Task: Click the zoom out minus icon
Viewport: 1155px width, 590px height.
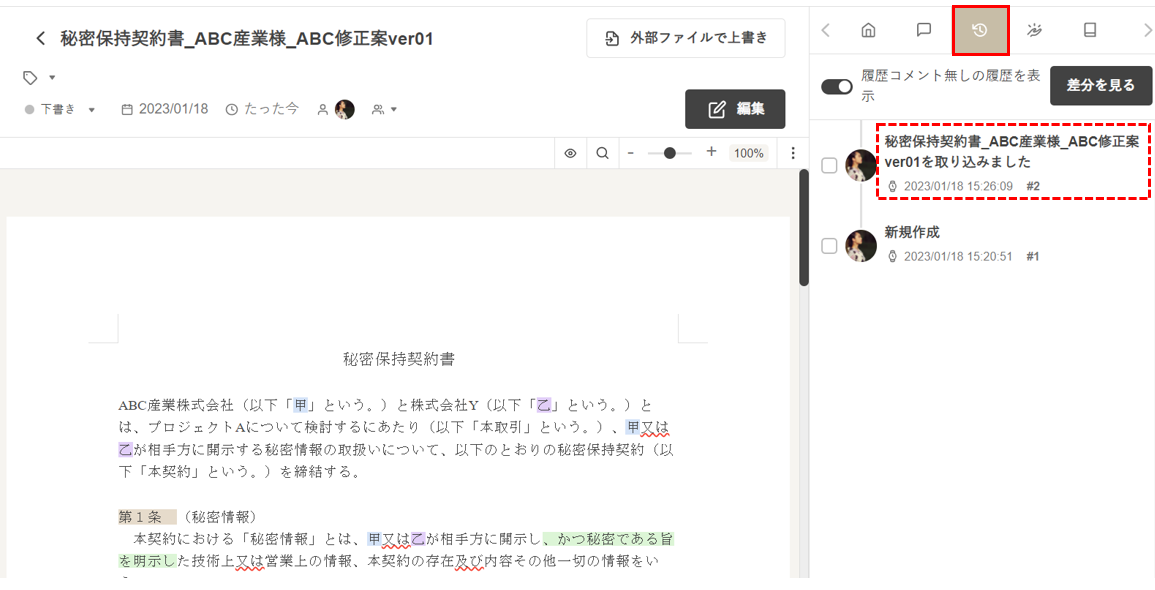Action: point(631,153)
